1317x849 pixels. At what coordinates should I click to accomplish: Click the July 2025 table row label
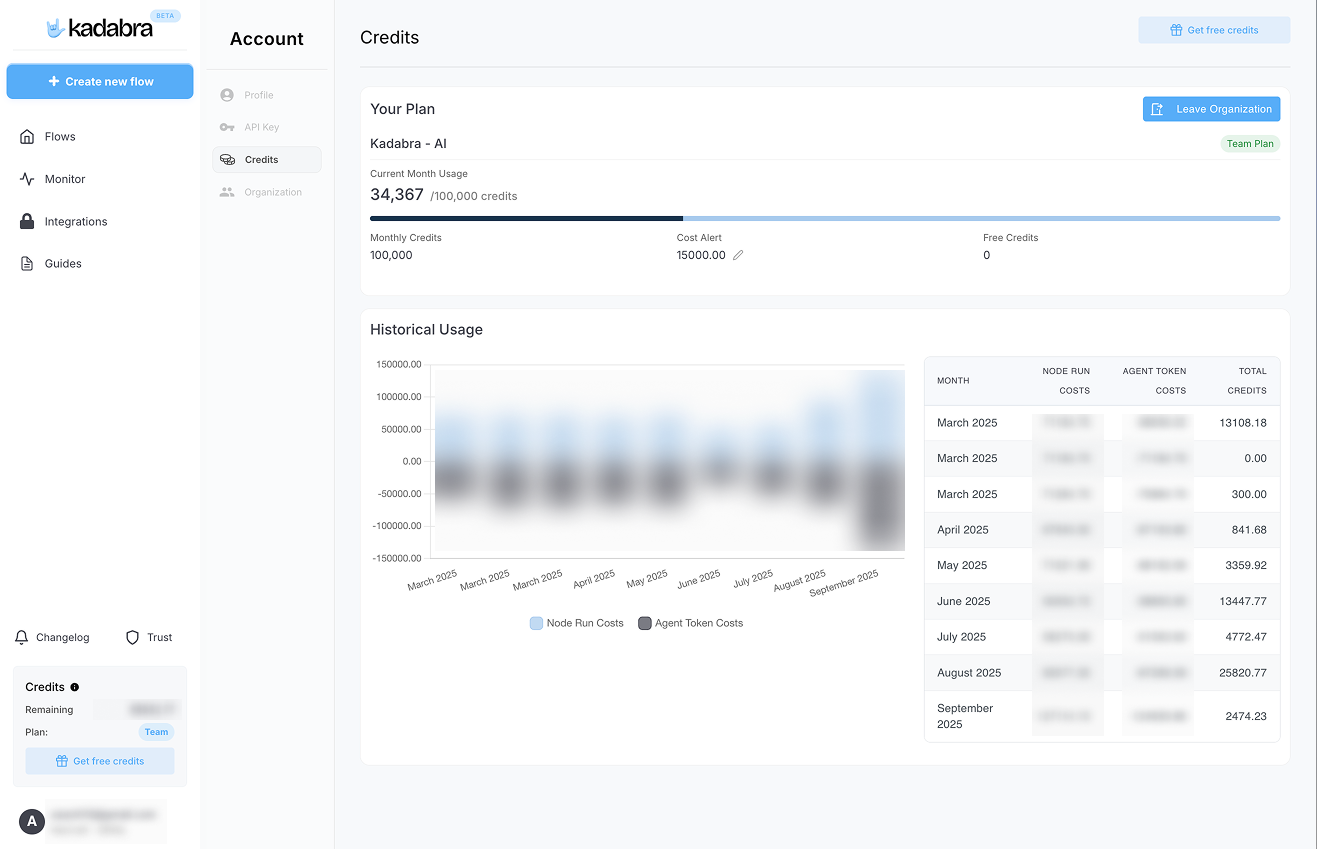(x=962, y=637)
